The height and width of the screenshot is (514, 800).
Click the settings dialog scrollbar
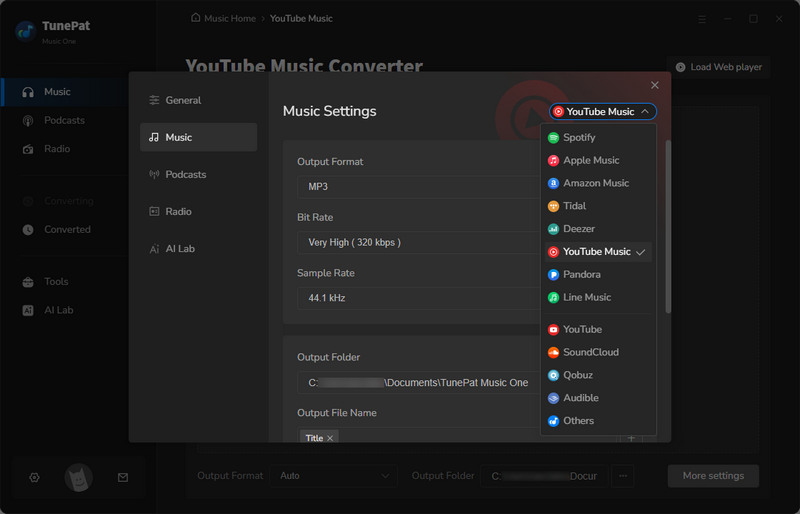point(668,226)
